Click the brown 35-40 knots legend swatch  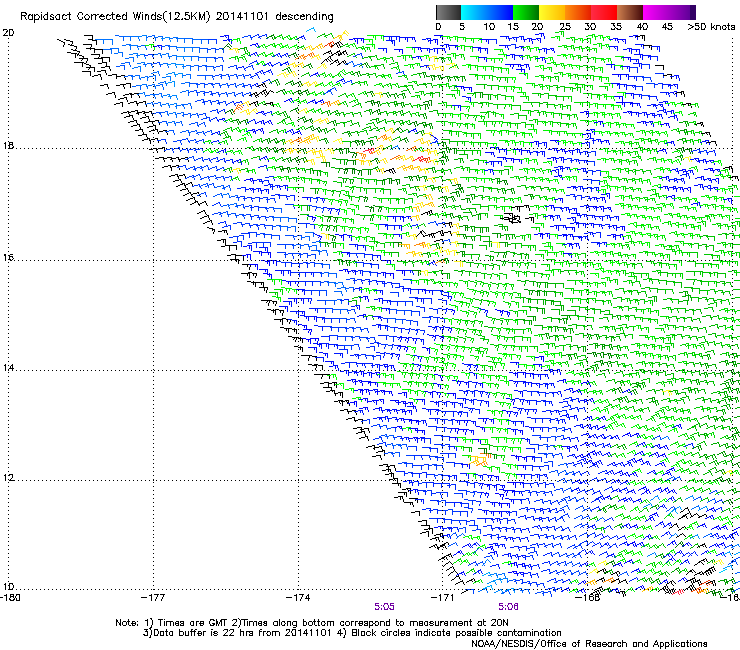tap(630, 12)
